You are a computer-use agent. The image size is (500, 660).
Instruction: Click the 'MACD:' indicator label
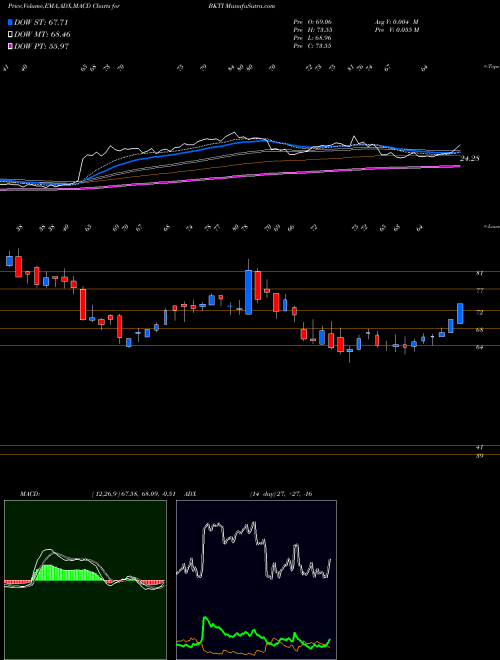29,494
